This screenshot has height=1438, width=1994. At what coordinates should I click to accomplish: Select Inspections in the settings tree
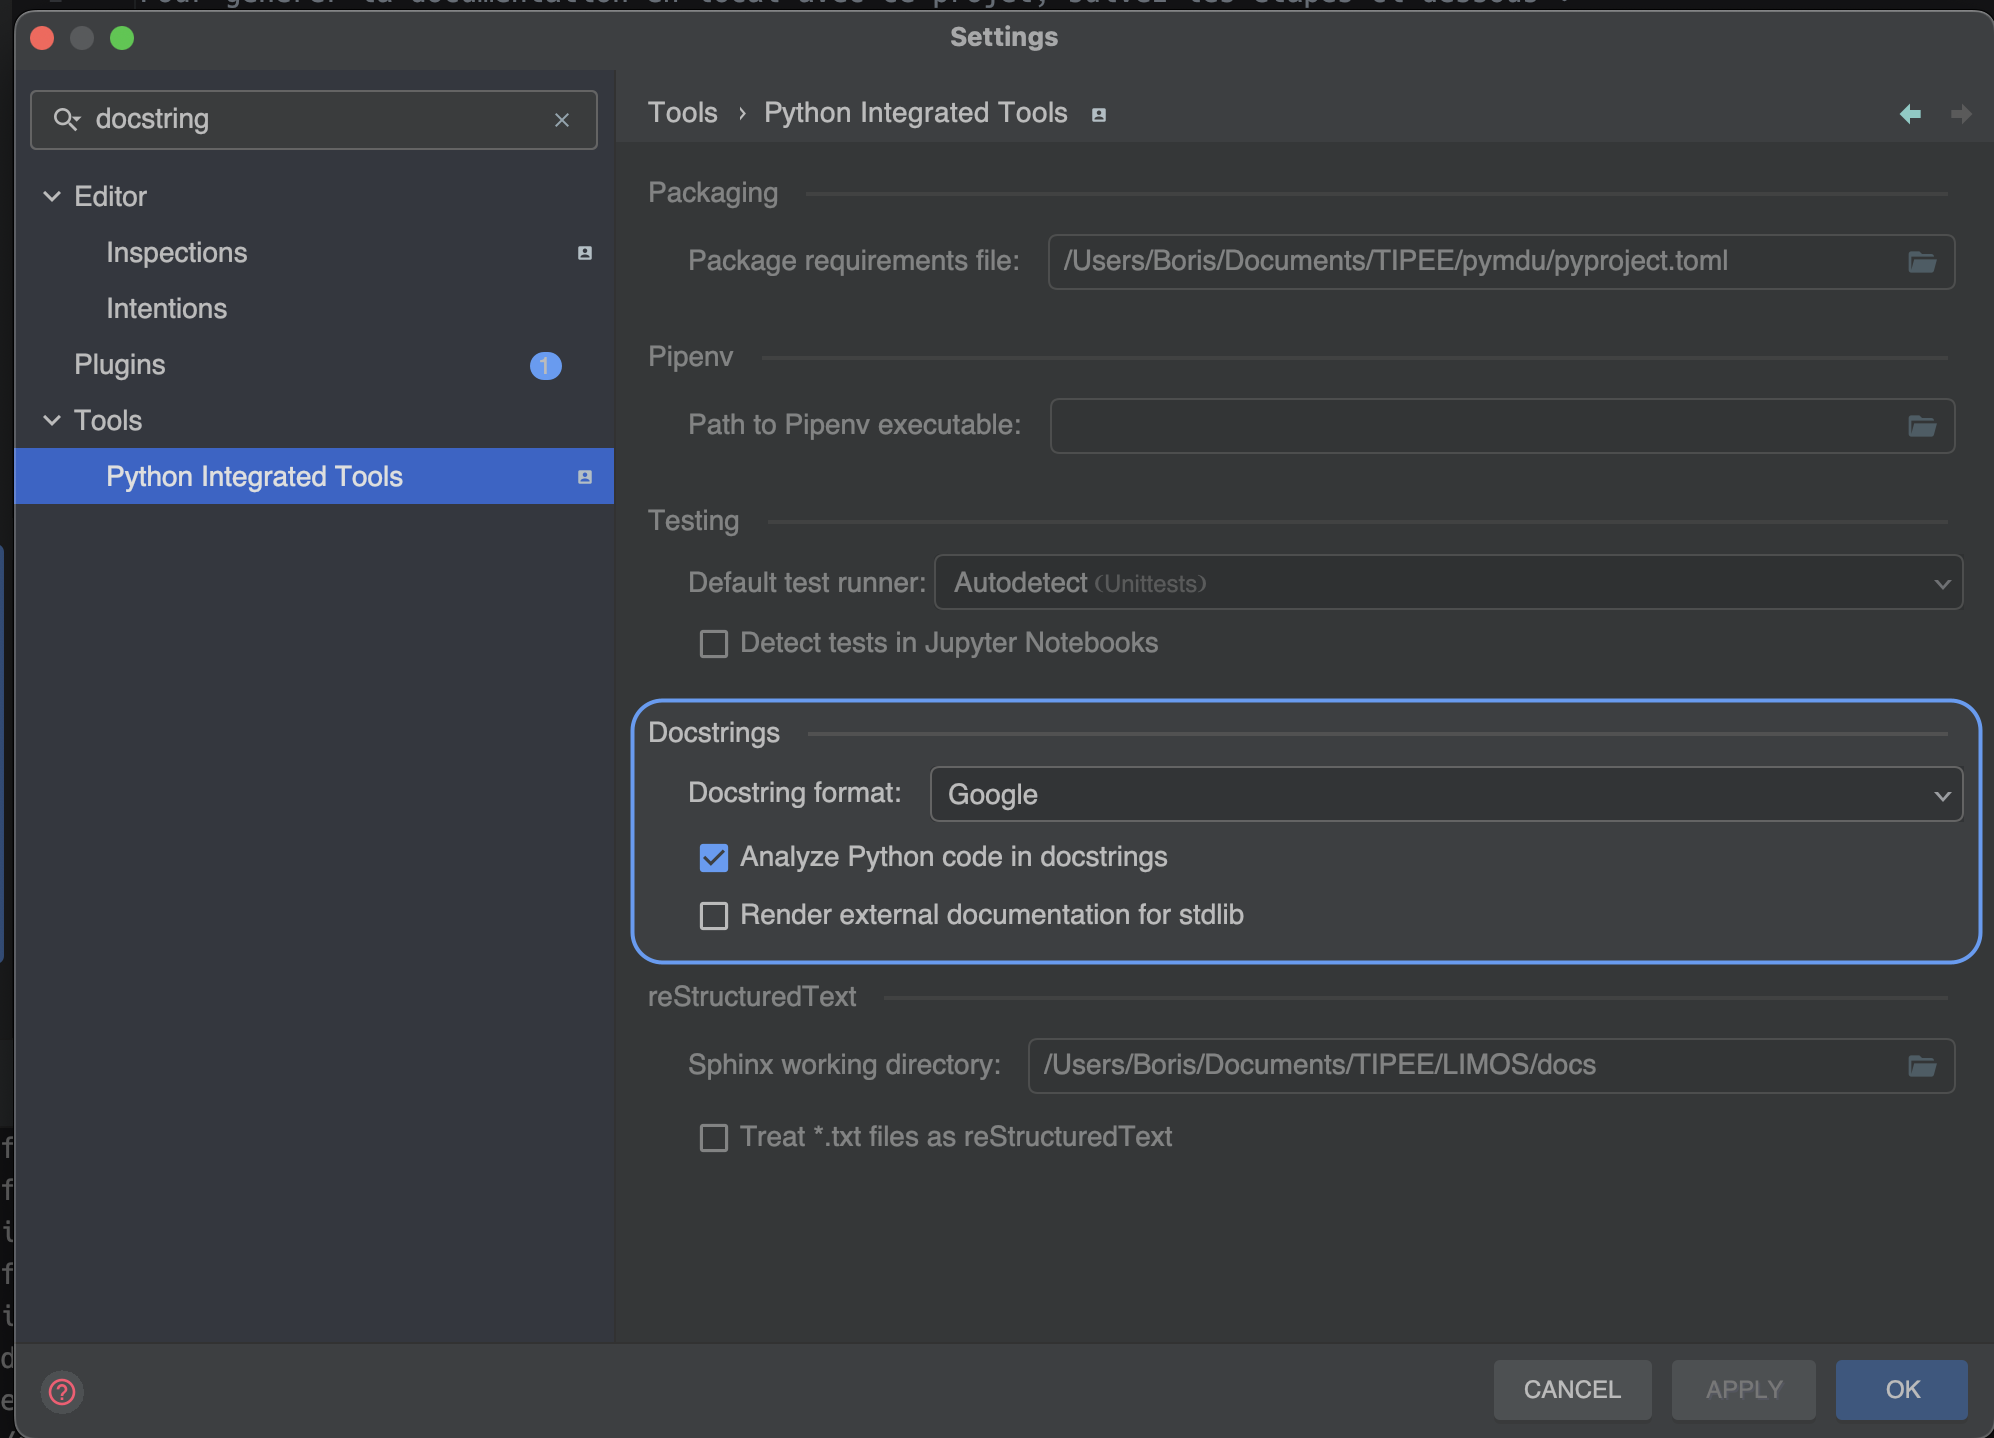tap(176, 253)
